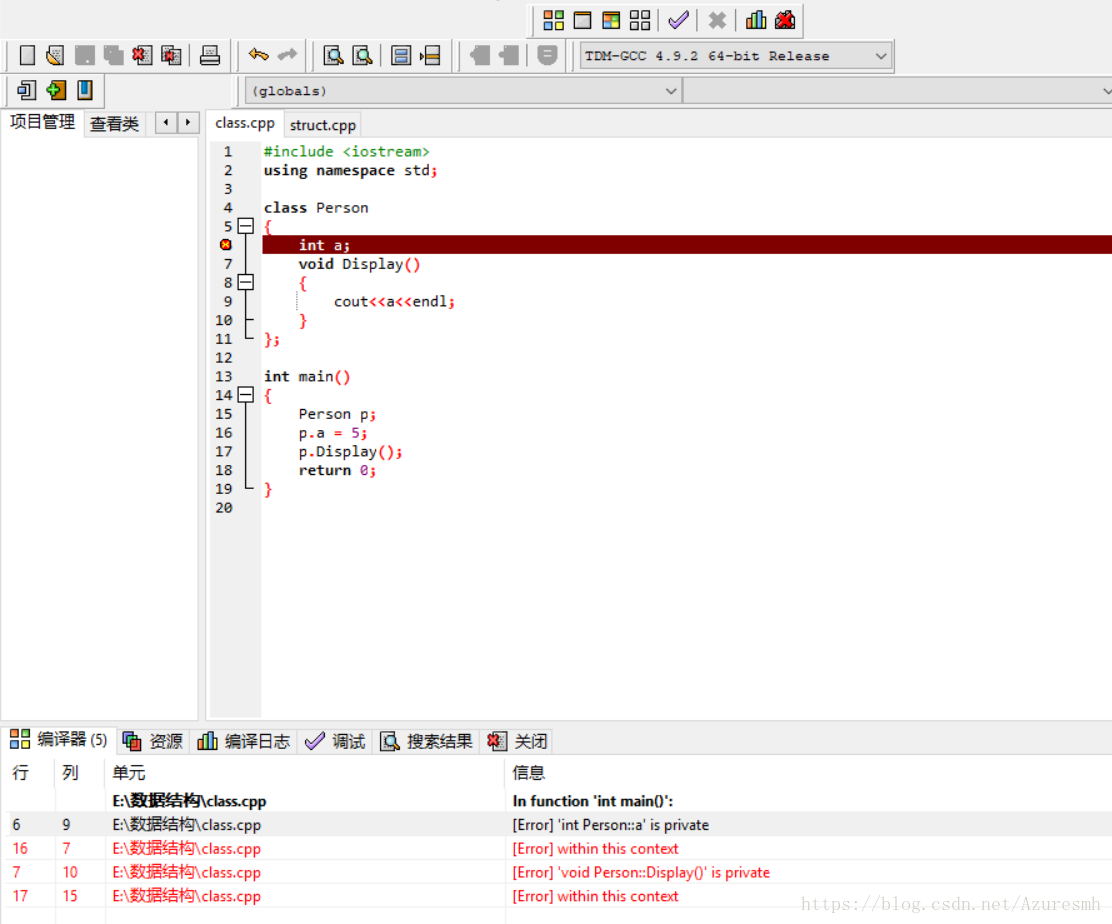Open profile analysis bar chart icon
Image resolution: width=1112 pixels, height=924 pixels.
pyautogui.click(x=756, y=20)
